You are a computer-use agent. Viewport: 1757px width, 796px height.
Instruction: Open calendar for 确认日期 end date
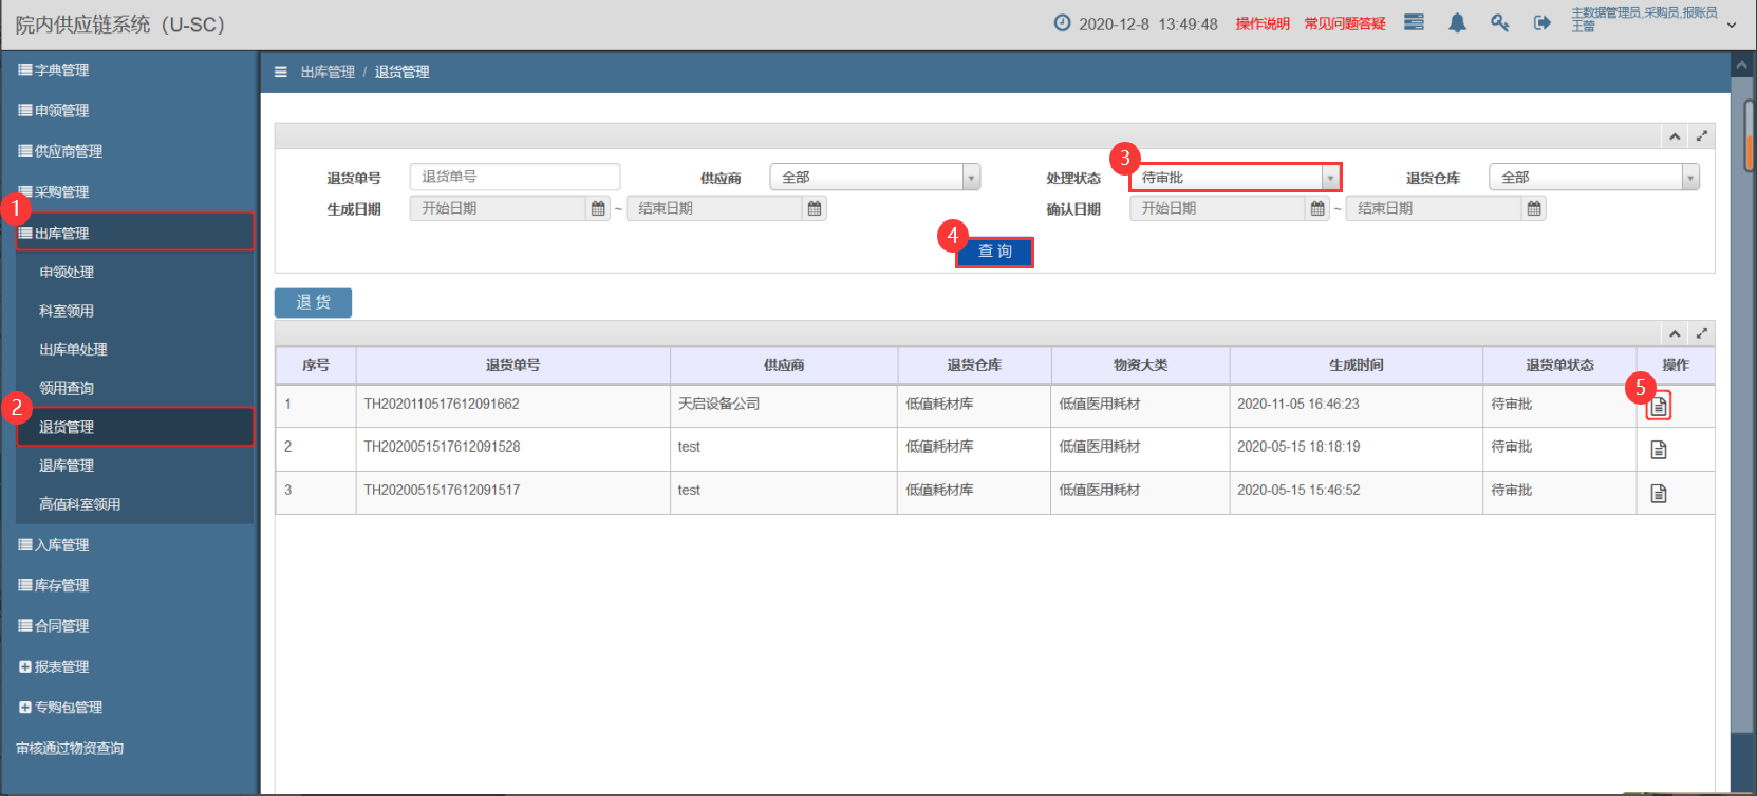point(1534,208)
